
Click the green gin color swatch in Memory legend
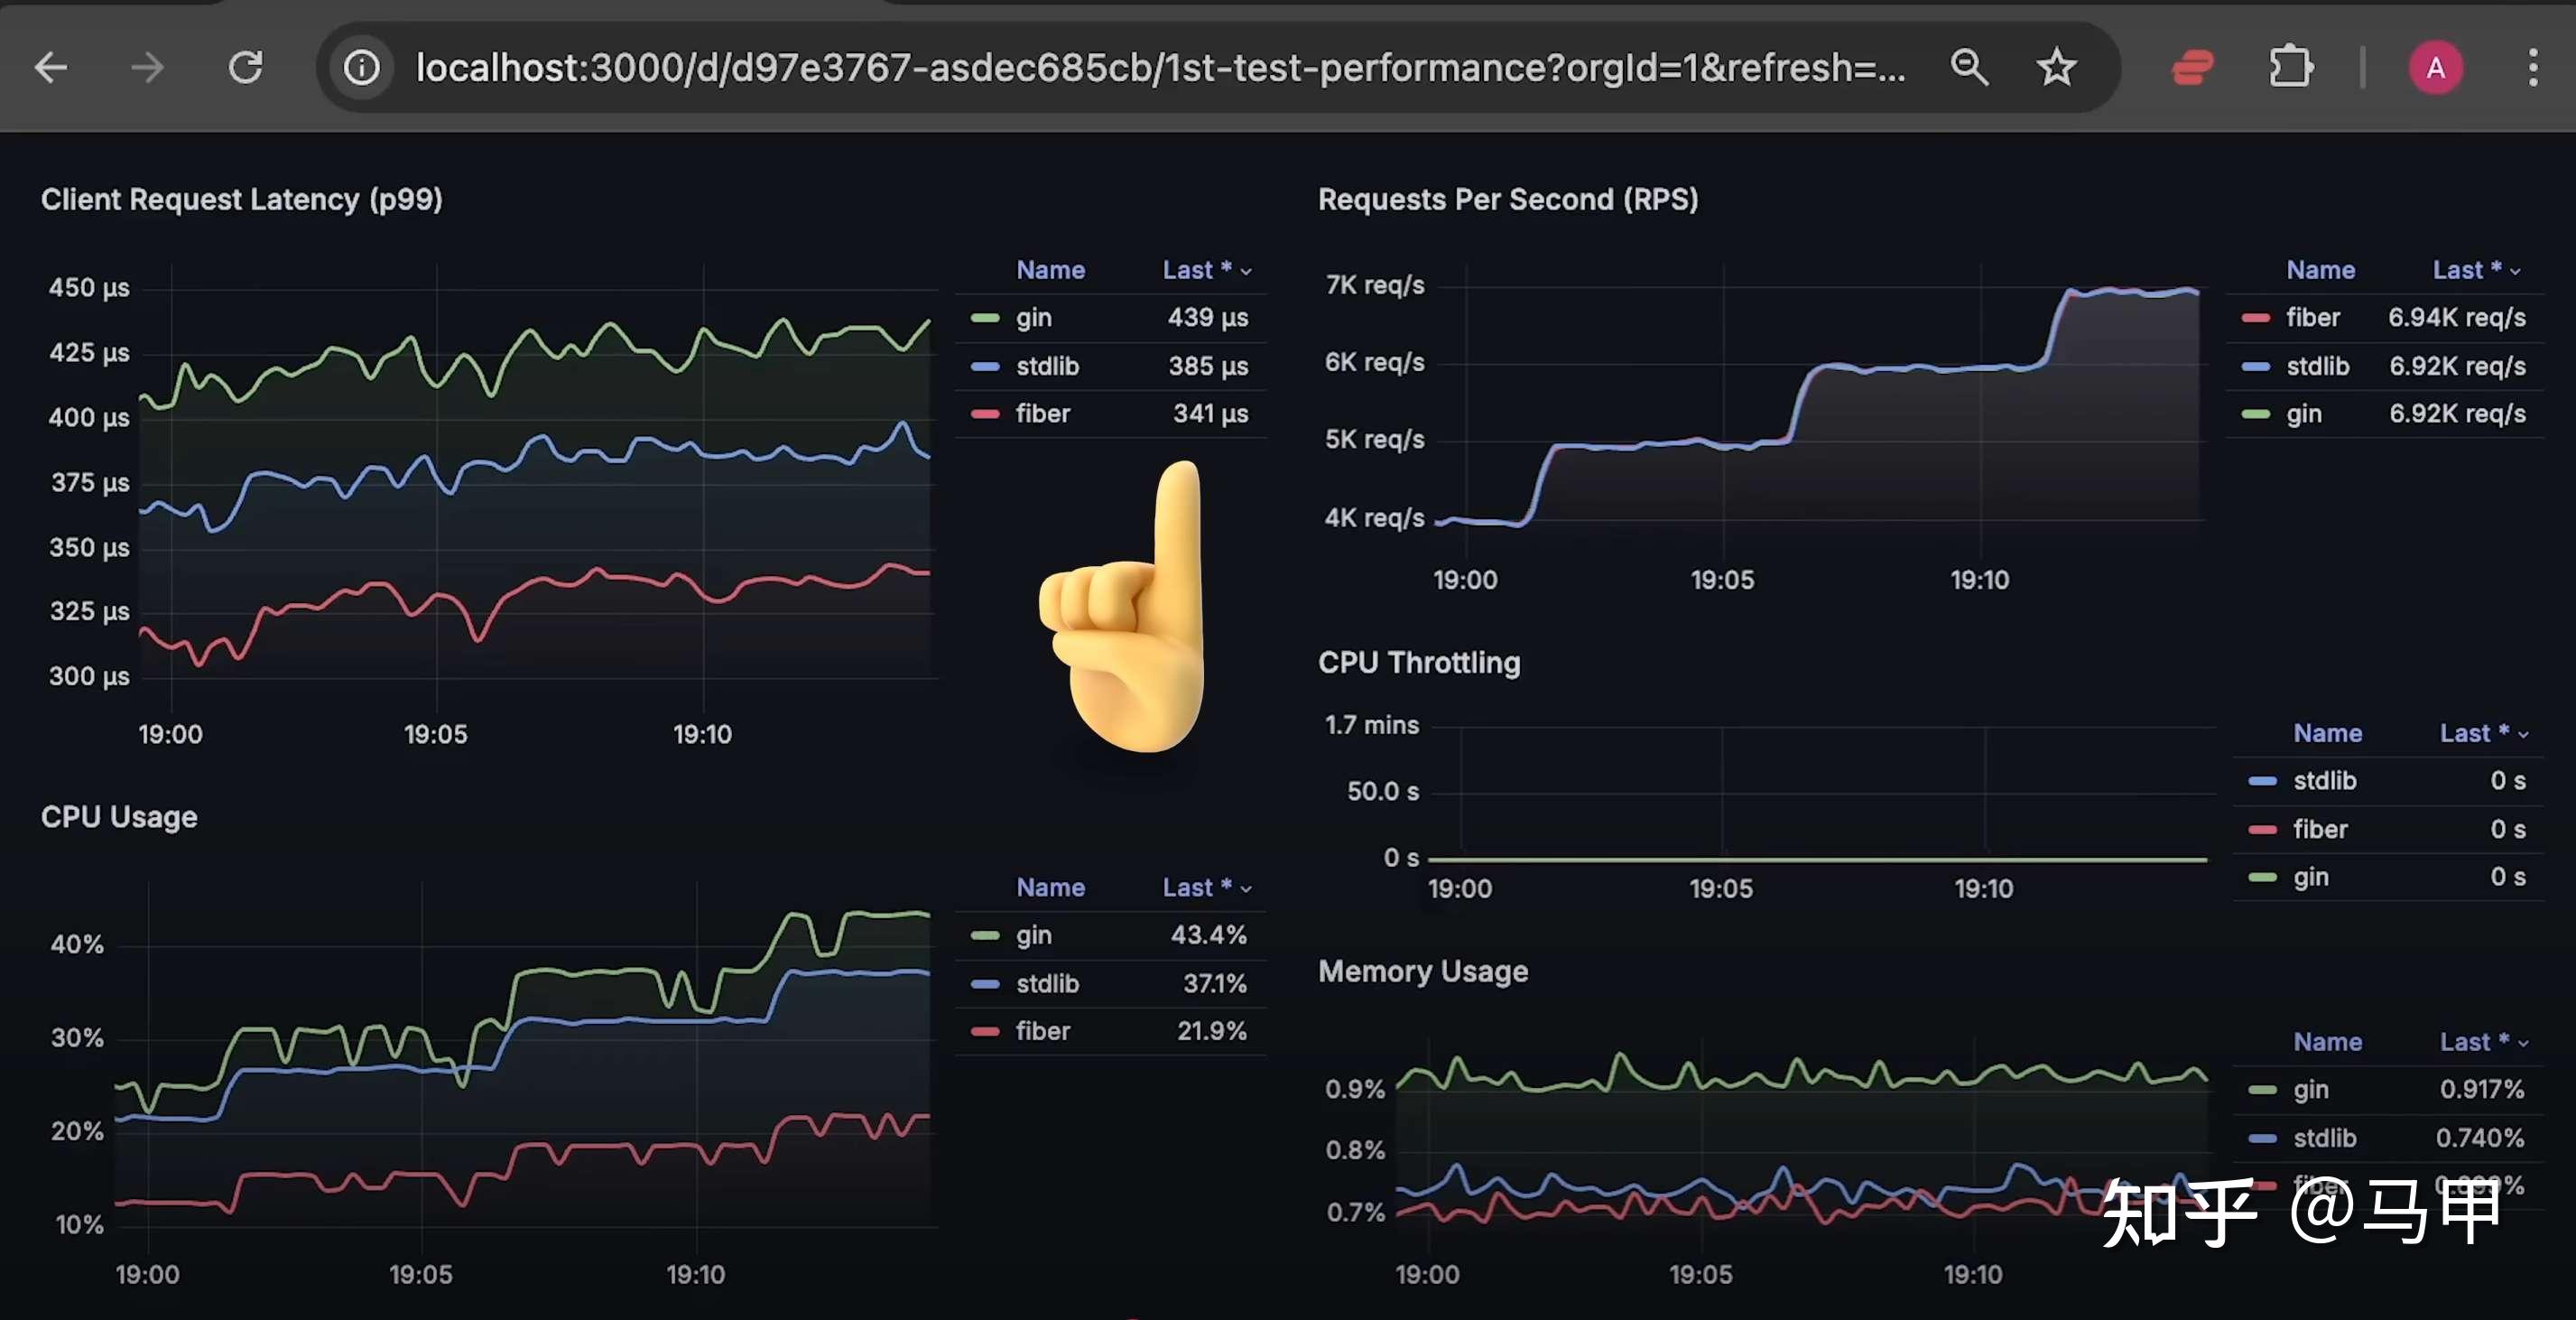(x=2262, y=1090)
